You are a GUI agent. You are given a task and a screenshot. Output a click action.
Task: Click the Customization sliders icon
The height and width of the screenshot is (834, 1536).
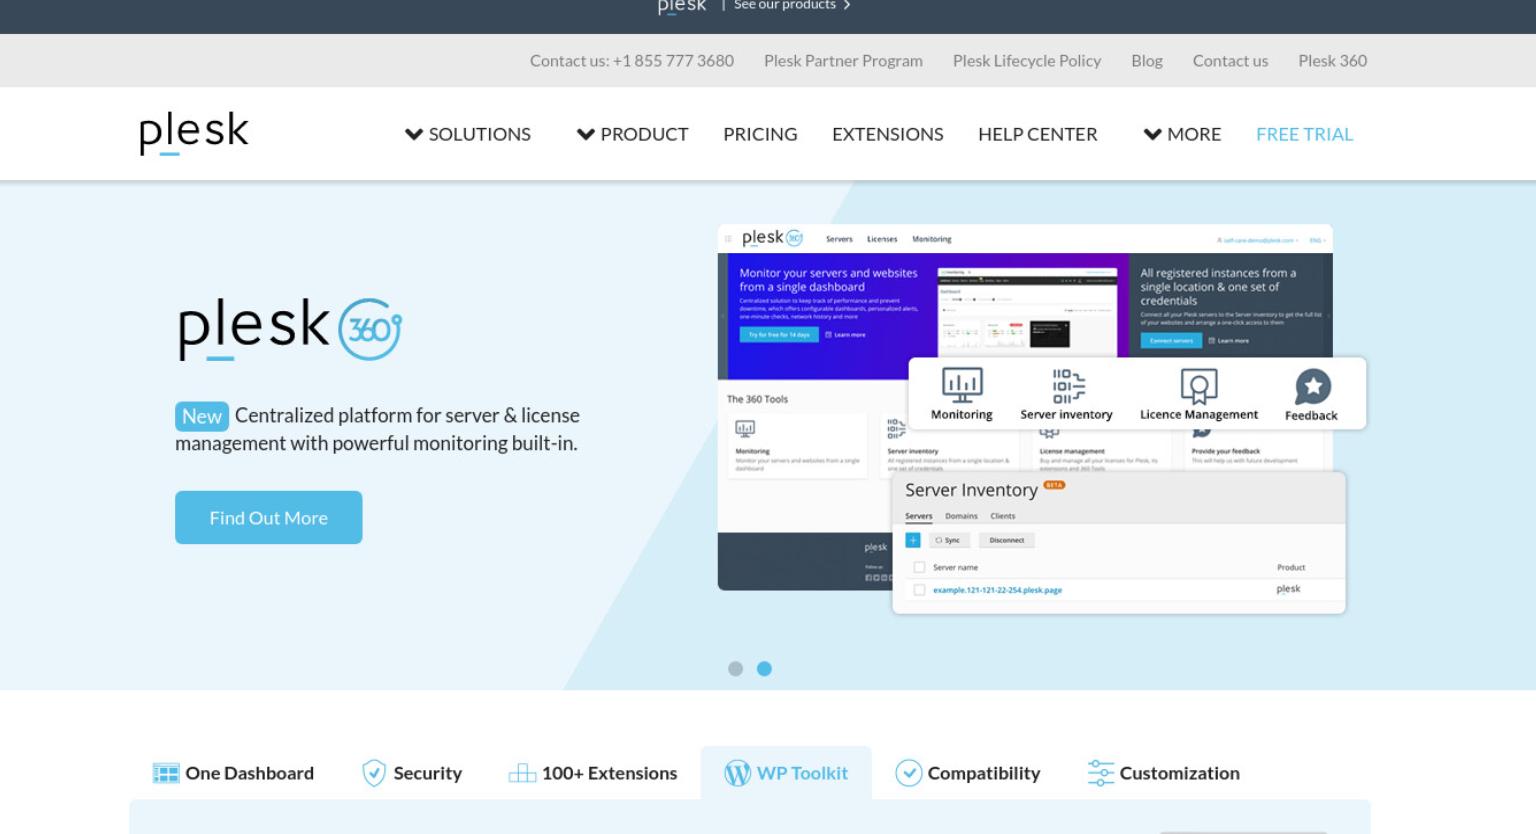[x=1100, y=773]
